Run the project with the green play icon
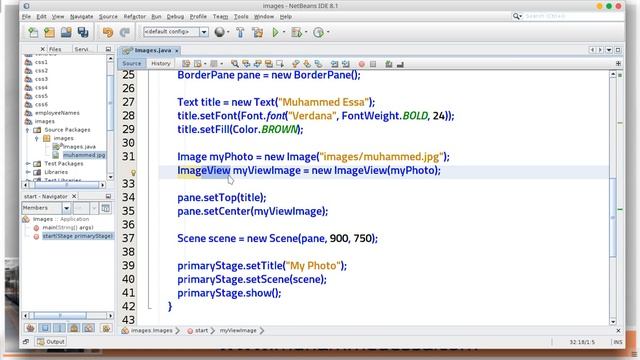The image size is (640, 360). click(x=276, y=32)
